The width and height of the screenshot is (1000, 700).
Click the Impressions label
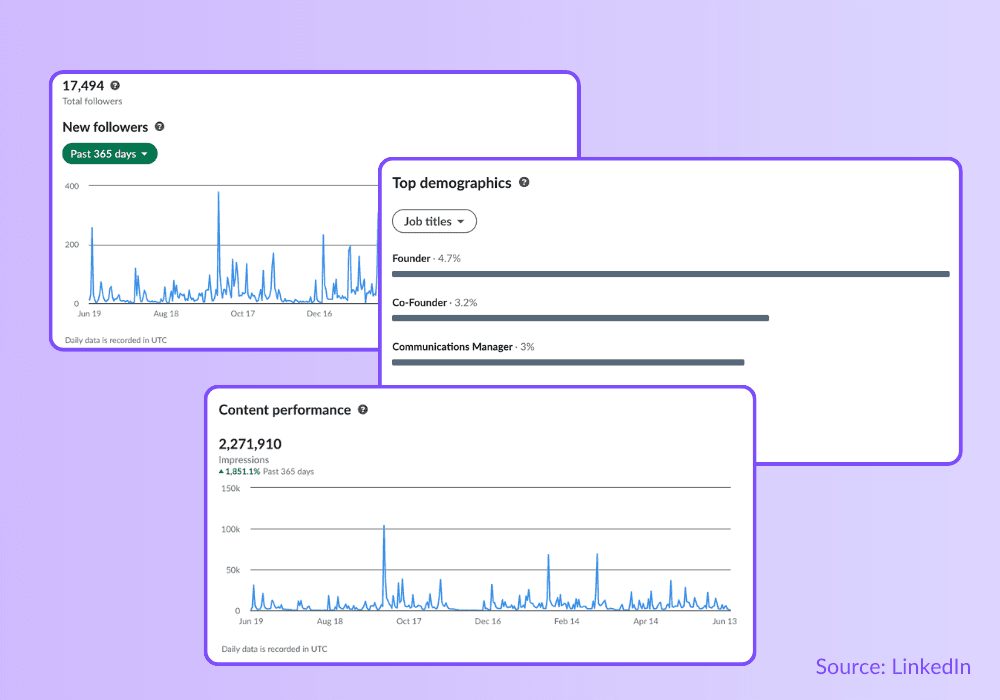(x=244, y=460)
